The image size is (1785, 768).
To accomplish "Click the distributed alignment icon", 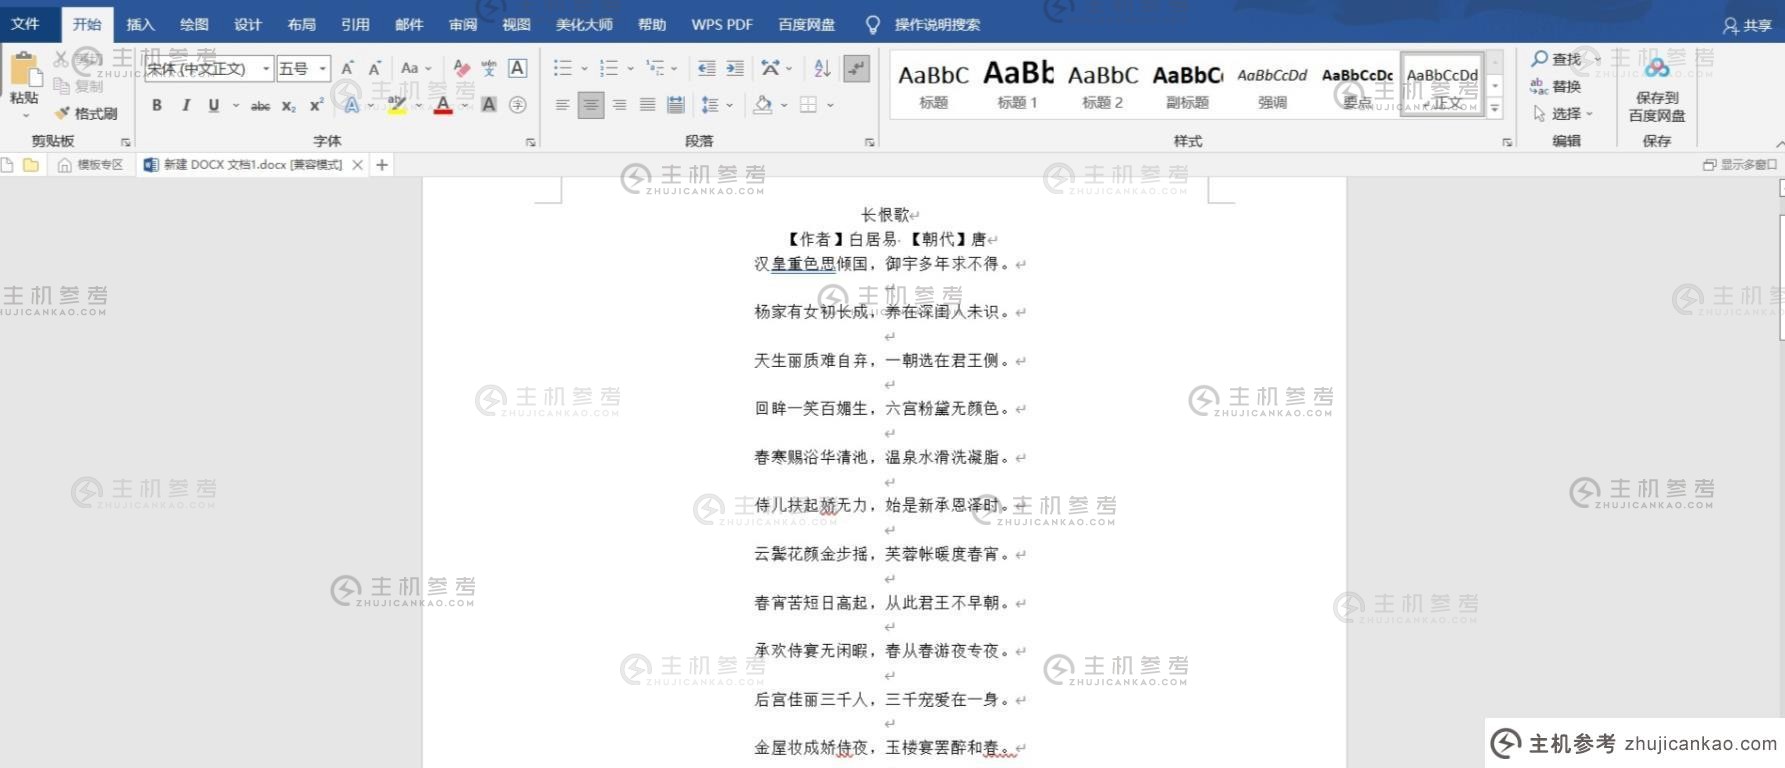I will tap(676, 104).
